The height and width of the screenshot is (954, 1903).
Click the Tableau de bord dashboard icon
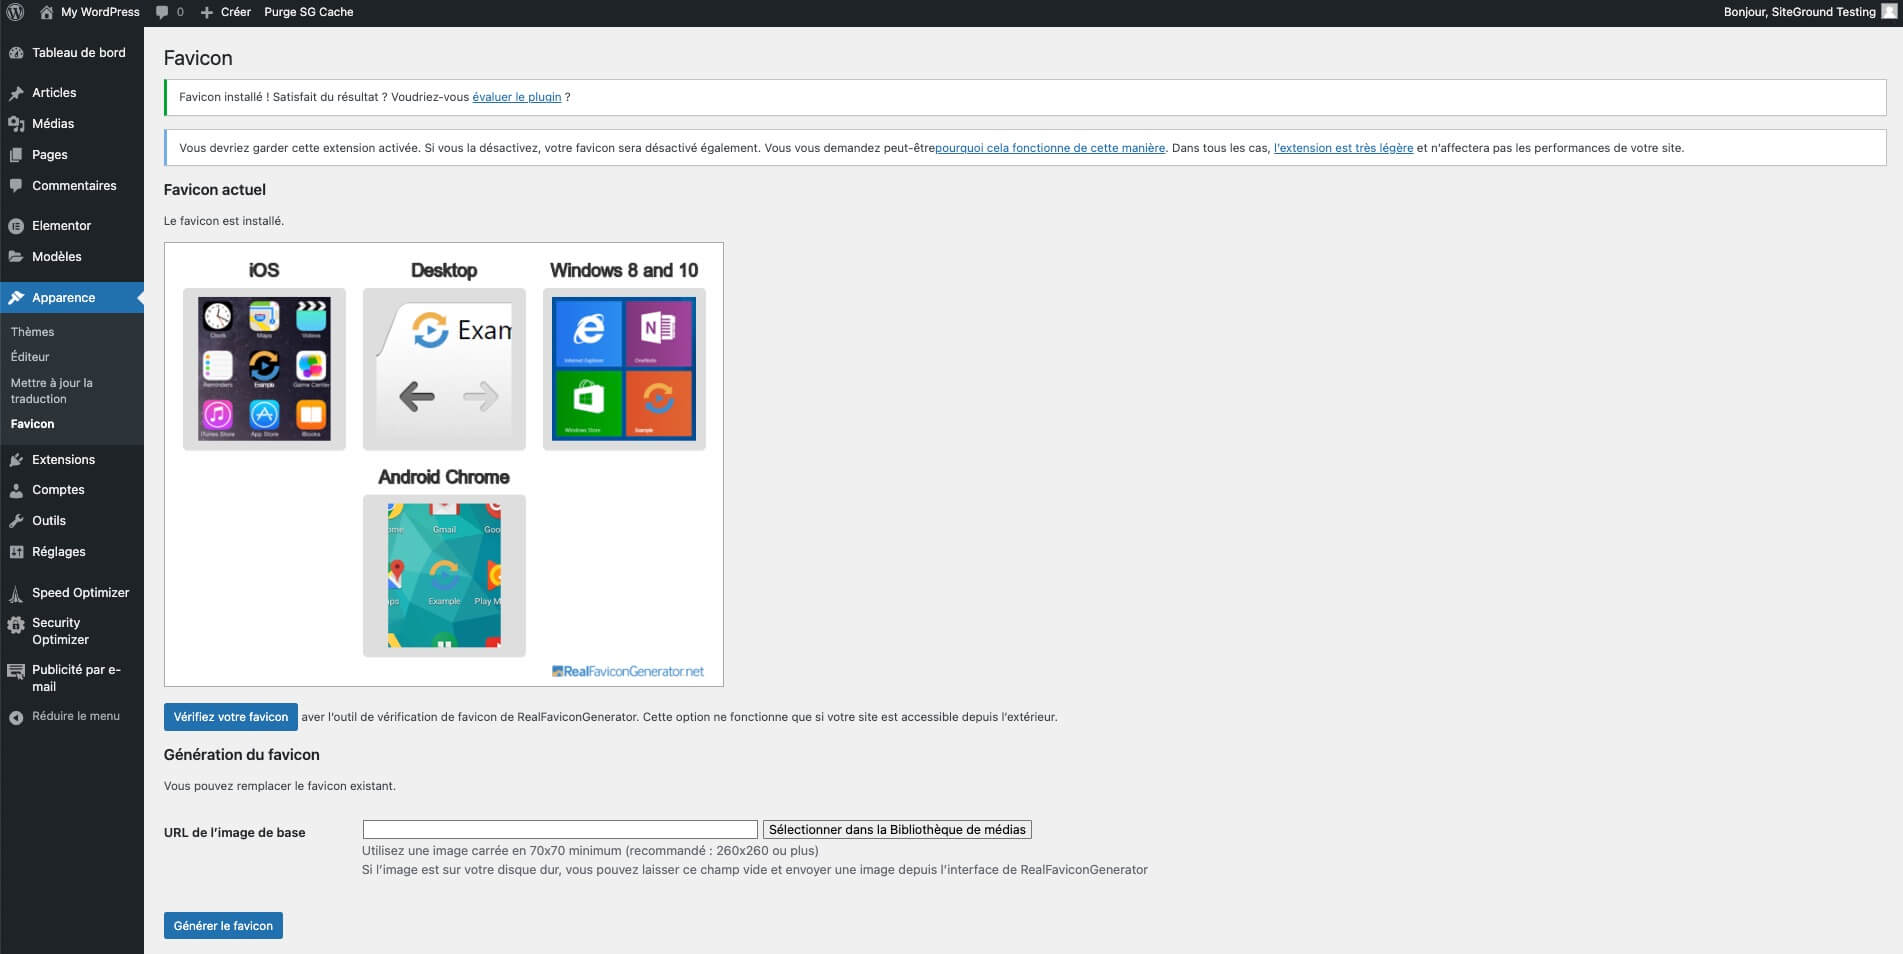[x=16, y=53]
